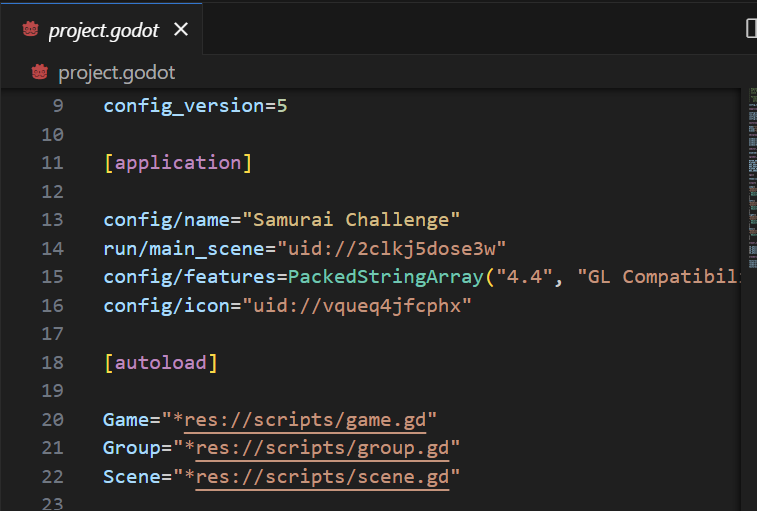757x511 pixels.
Task: Open the res://scripts/scene.gd link
Action: click(x=322, y=477)
